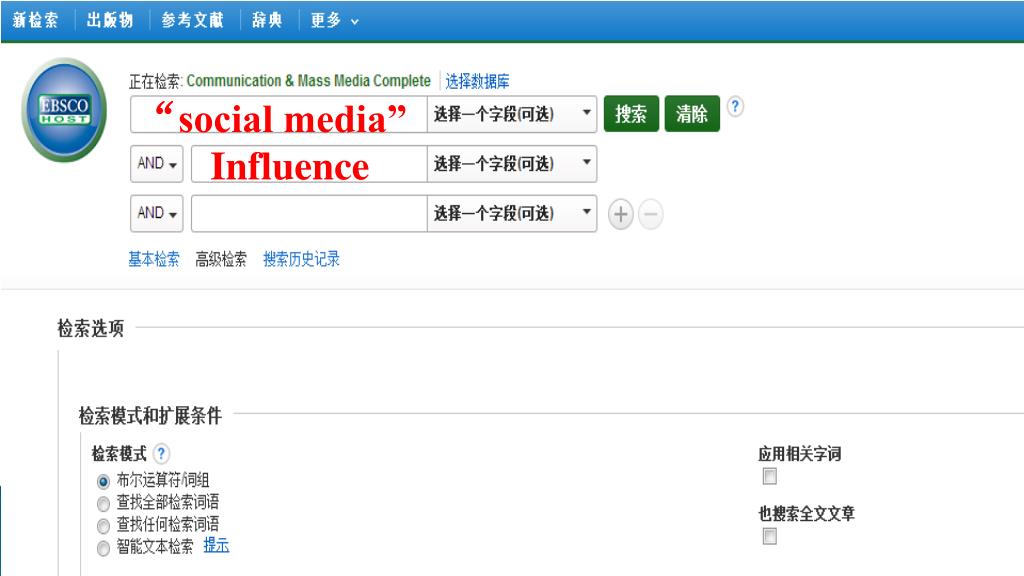1024x576 pixels.
Task: Select 查找全部检索词语 search mode
Action: [x=103, y=504]
